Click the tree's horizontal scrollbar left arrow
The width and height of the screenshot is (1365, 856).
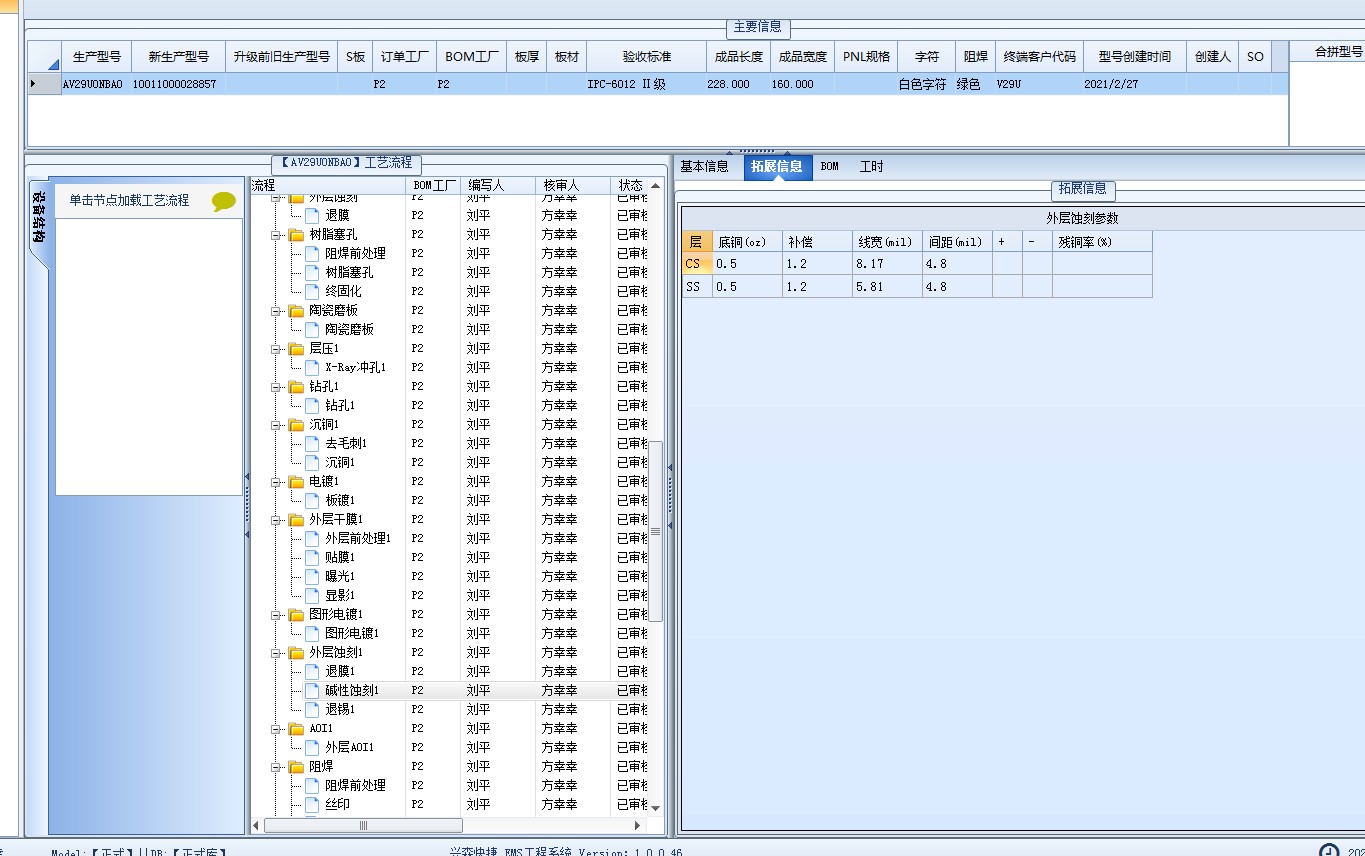click(256, 826)
